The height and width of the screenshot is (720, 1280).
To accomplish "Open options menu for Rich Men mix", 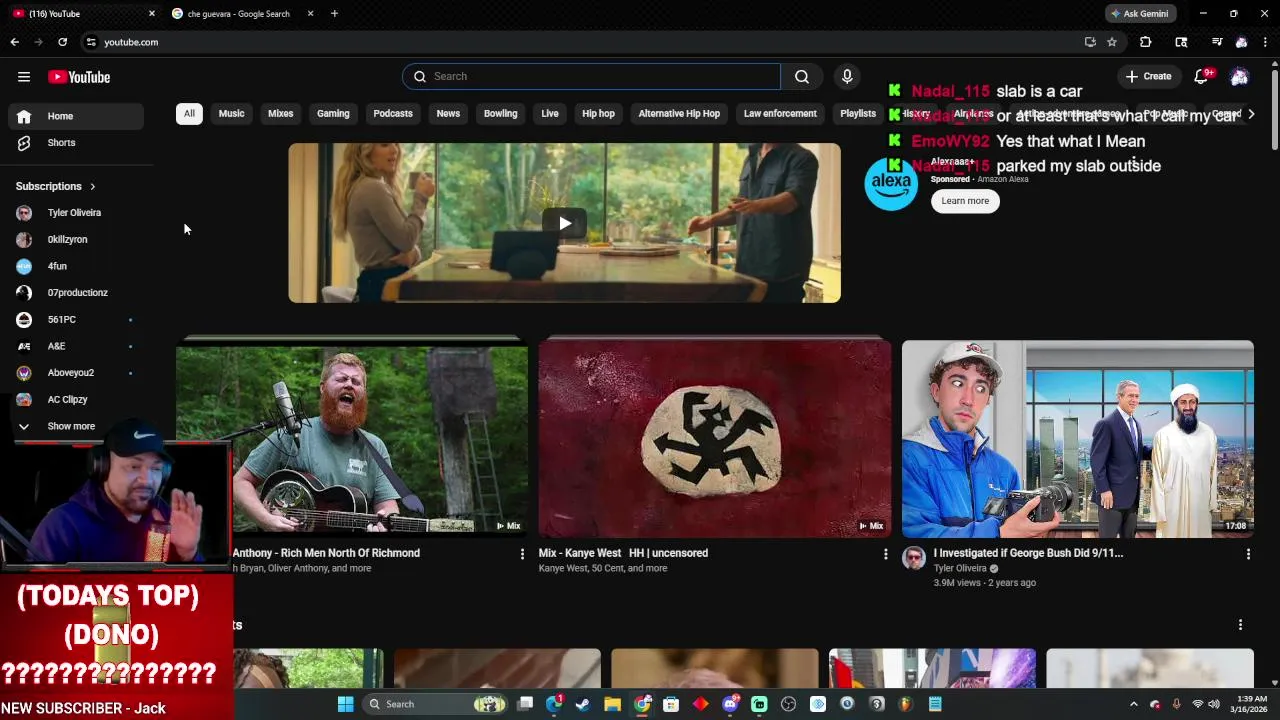I will [x=522, y=554].
